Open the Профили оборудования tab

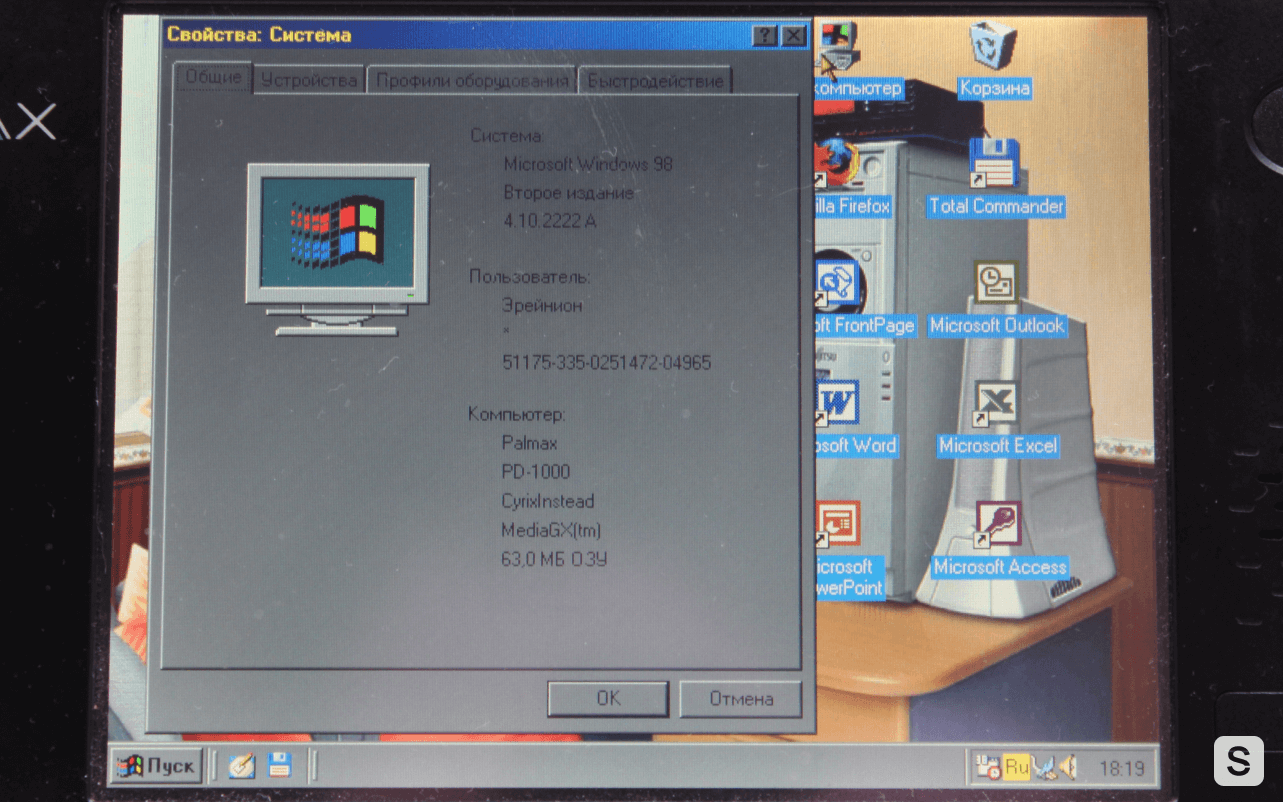click(472, 81)
